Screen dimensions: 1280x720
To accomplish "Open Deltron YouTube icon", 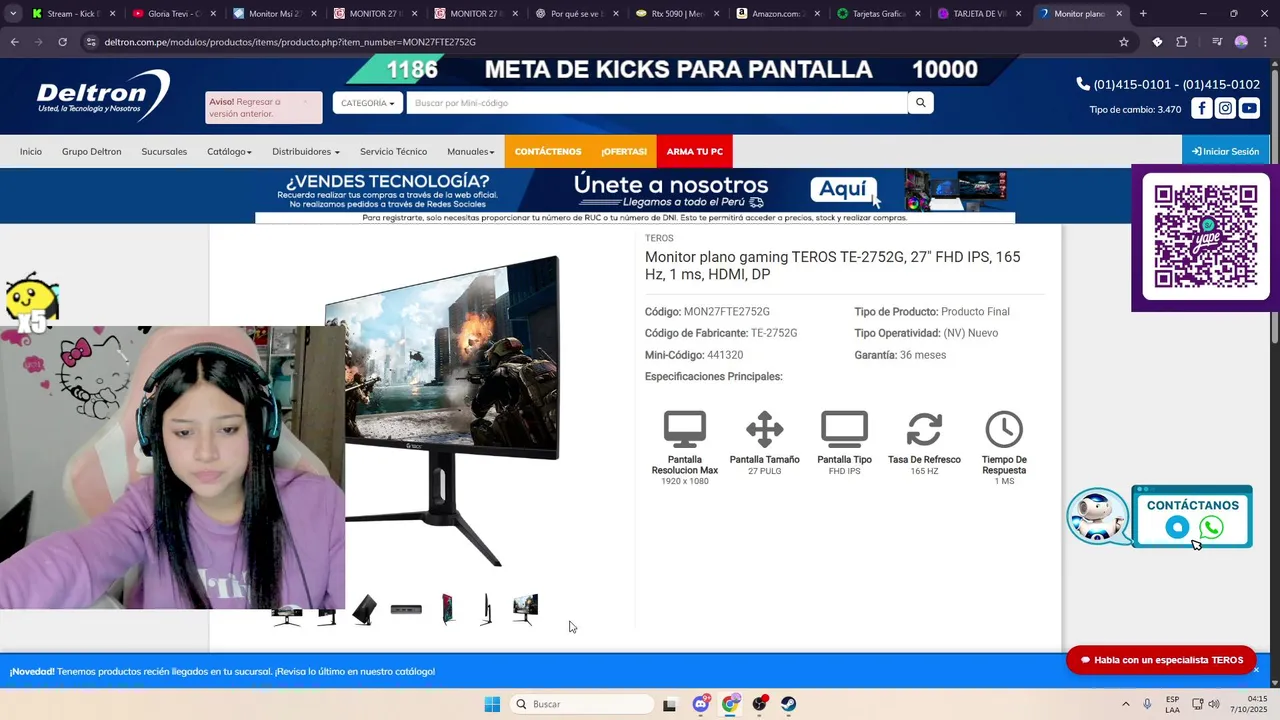I will coord(1249,108).
